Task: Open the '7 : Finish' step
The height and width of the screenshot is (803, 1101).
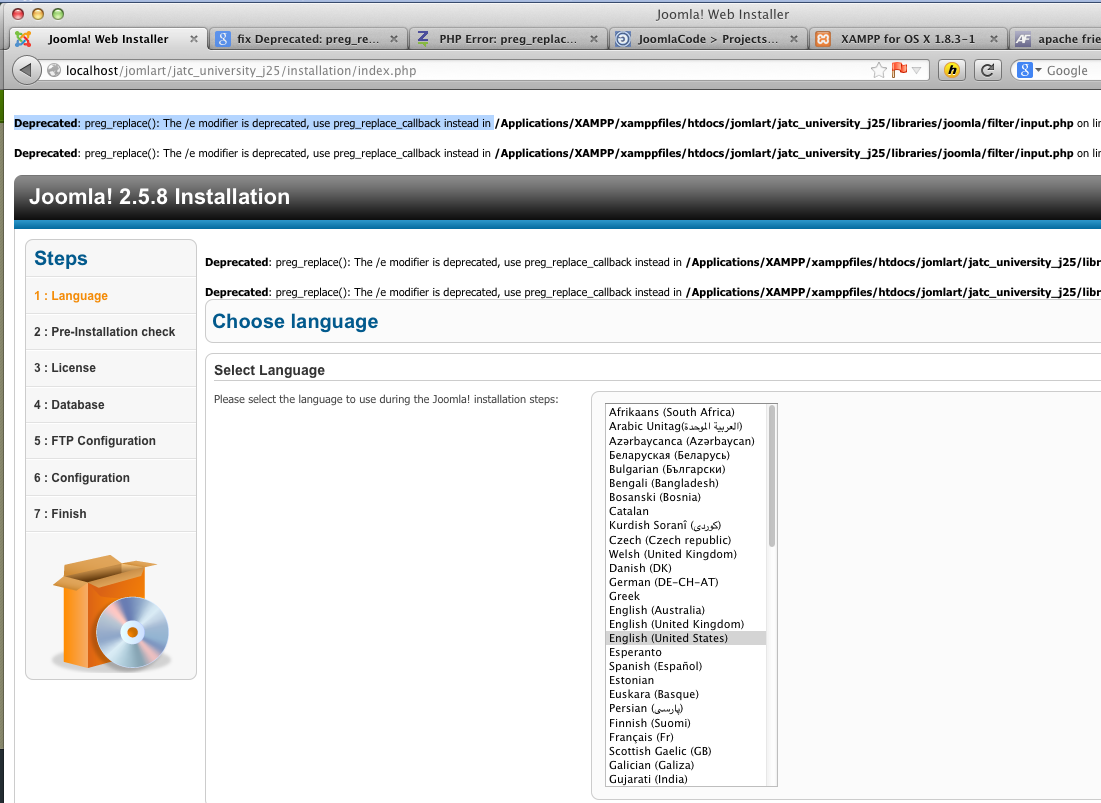Action: 60,513
